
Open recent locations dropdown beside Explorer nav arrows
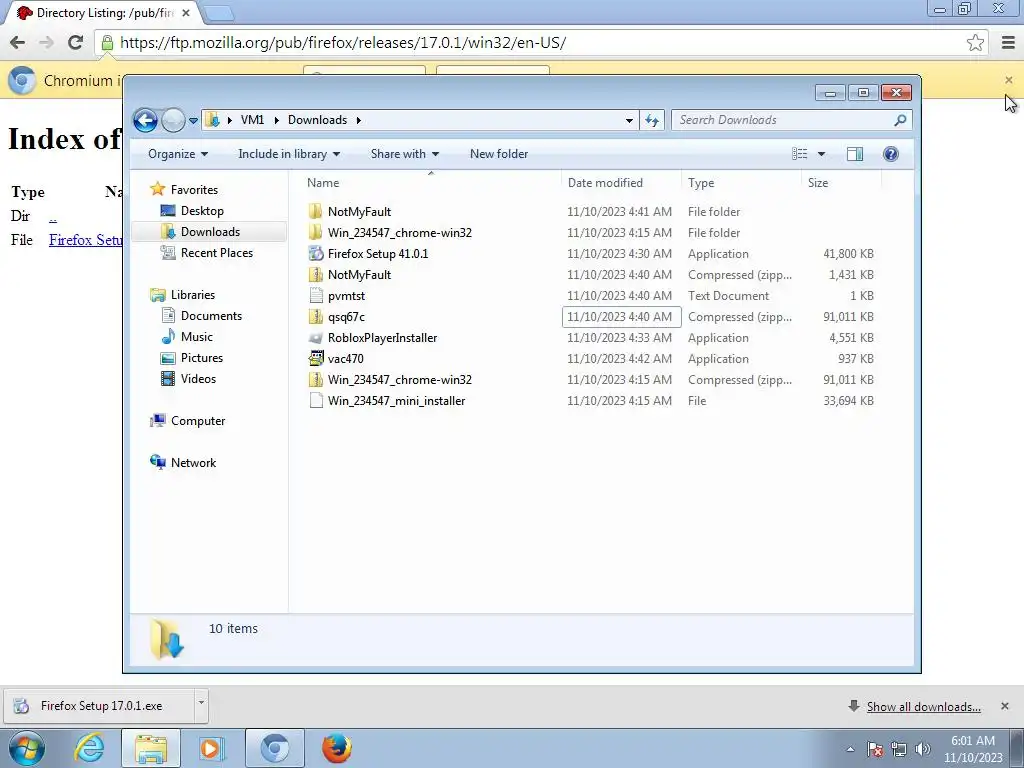coord(193,121)
